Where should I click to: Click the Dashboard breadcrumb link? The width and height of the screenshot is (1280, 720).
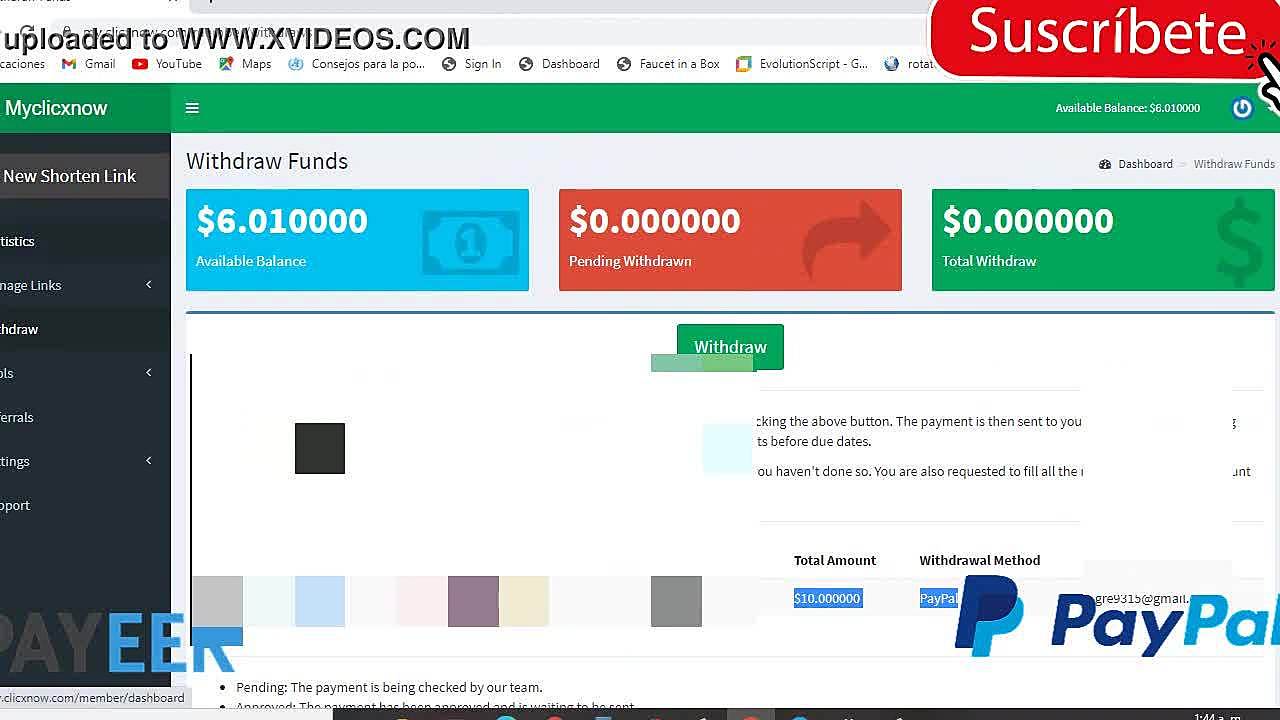tap(1145, 164)
